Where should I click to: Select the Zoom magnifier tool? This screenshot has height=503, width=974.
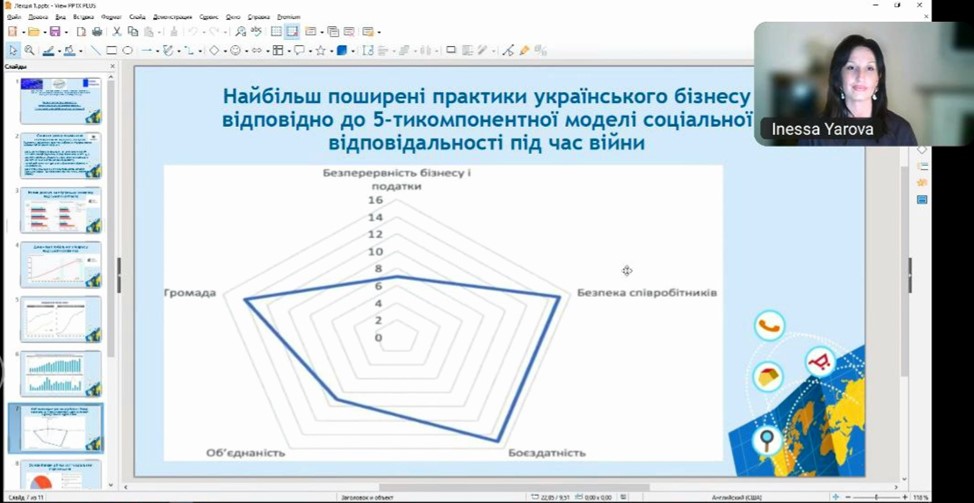coord(30,50)
